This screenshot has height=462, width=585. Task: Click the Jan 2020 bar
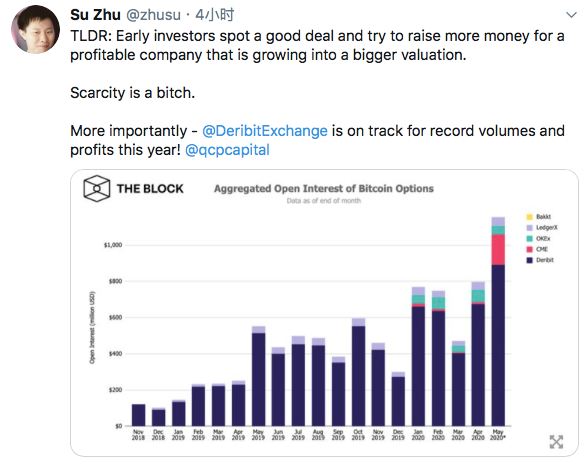tap(418, 356)
